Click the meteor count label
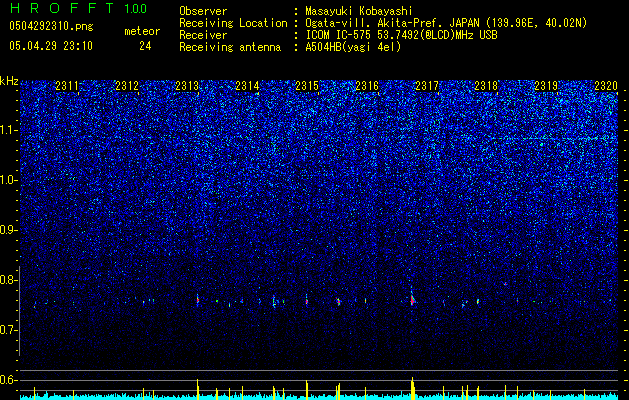Screen dimensions: 629x400 (x=142, y=31)
